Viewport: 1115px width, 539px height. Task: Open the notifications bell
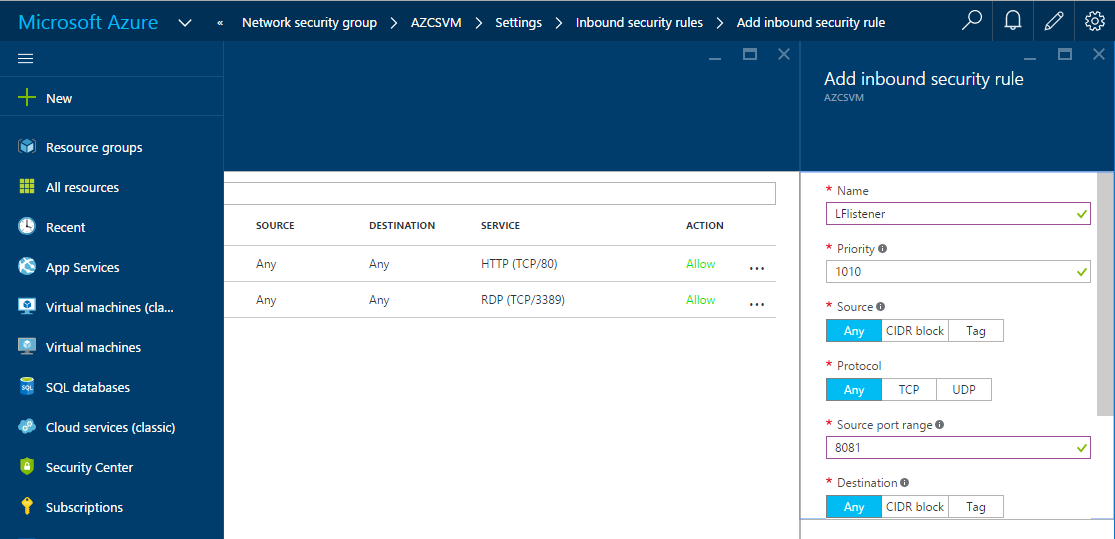coord(1013,21)
